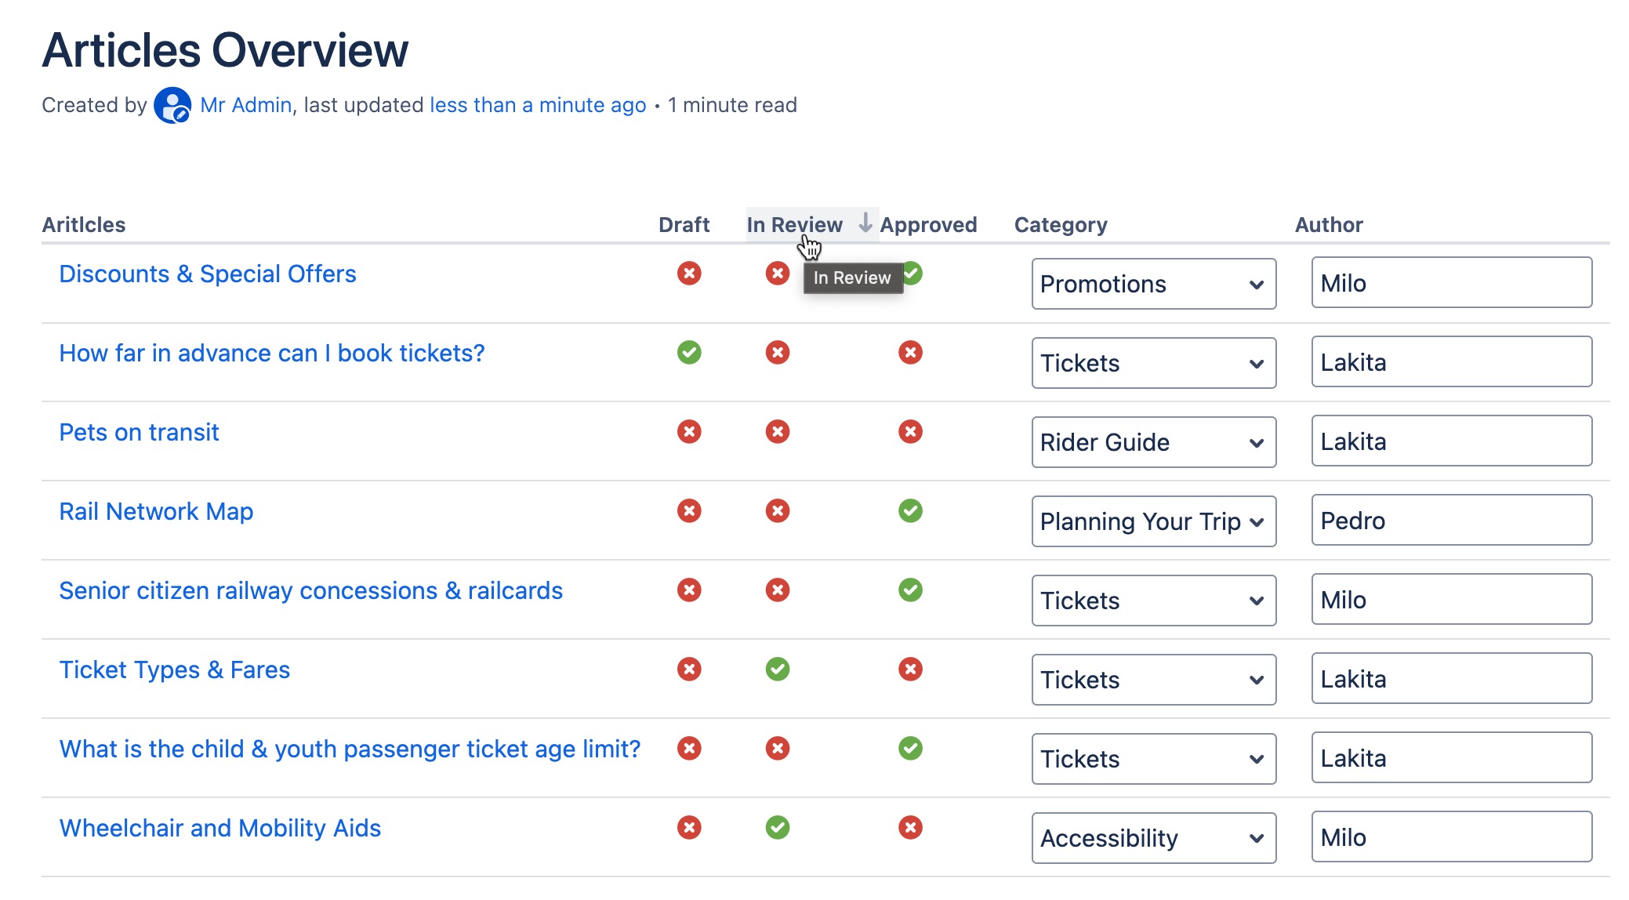
Task: Click the green Approved check for Senior citizen railcards
Action: 910,590
